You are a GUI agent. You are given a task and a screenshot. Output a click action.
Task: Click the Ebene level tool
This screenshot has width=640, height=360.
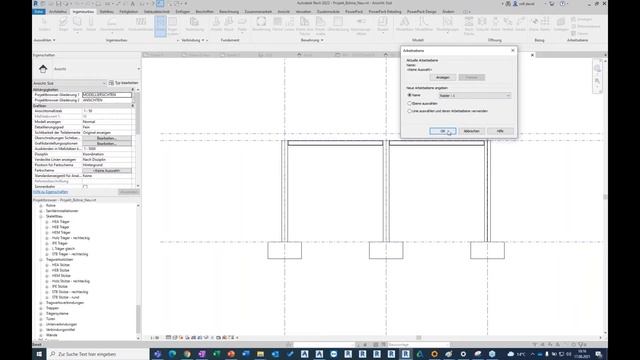(x=534, y=24)
